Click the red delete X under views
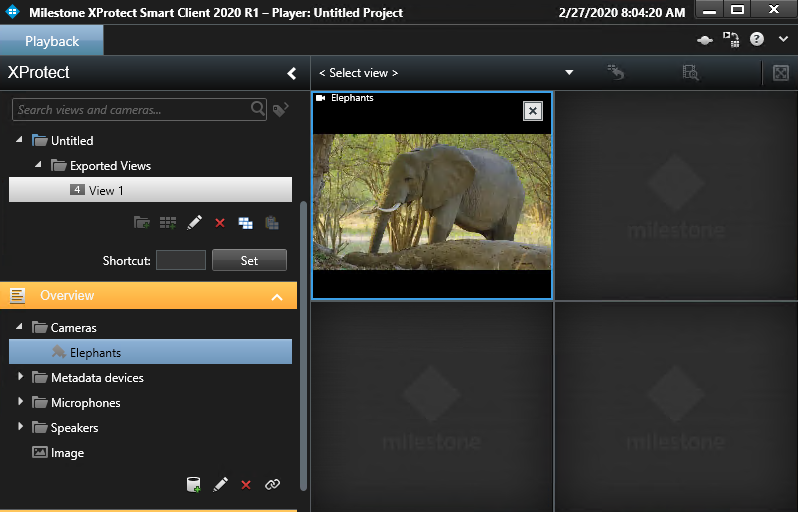This screenshot has height=512, width=798. tap(220, 223)
